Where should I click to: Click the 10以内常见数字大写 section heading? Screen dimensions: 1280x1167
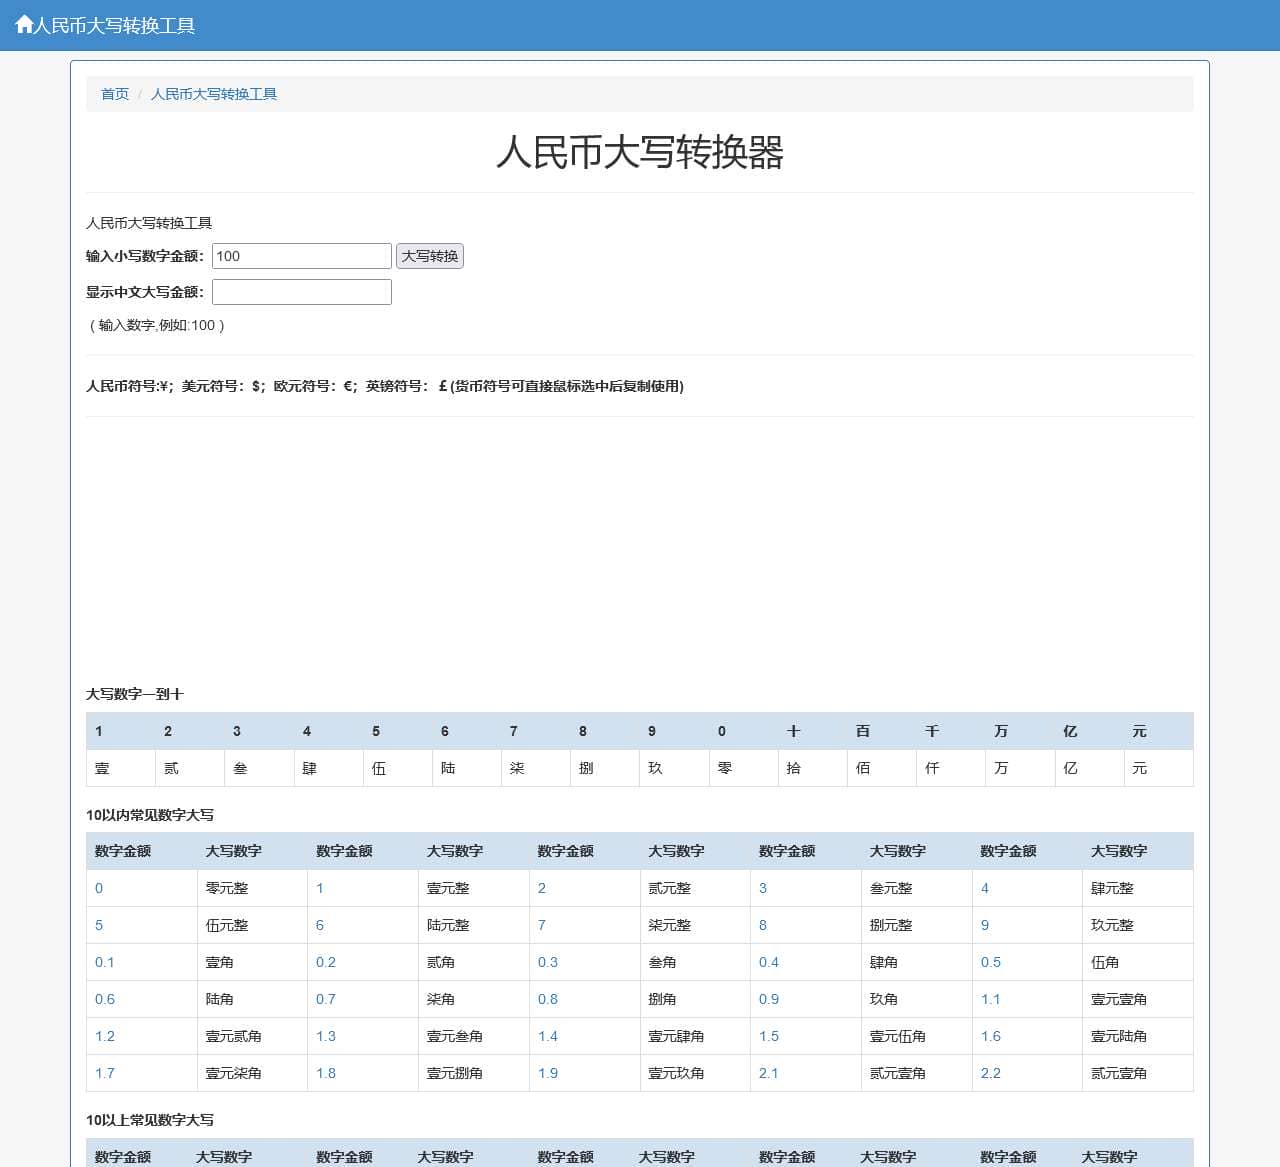pos(150,815)
